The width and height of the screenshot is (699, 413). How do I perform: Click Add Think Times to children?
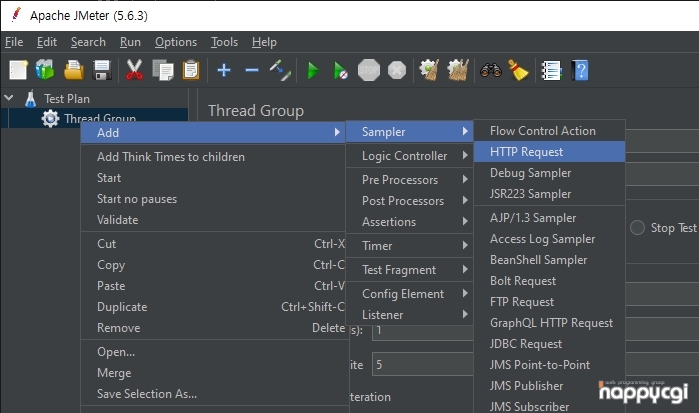tap(213, 157)
